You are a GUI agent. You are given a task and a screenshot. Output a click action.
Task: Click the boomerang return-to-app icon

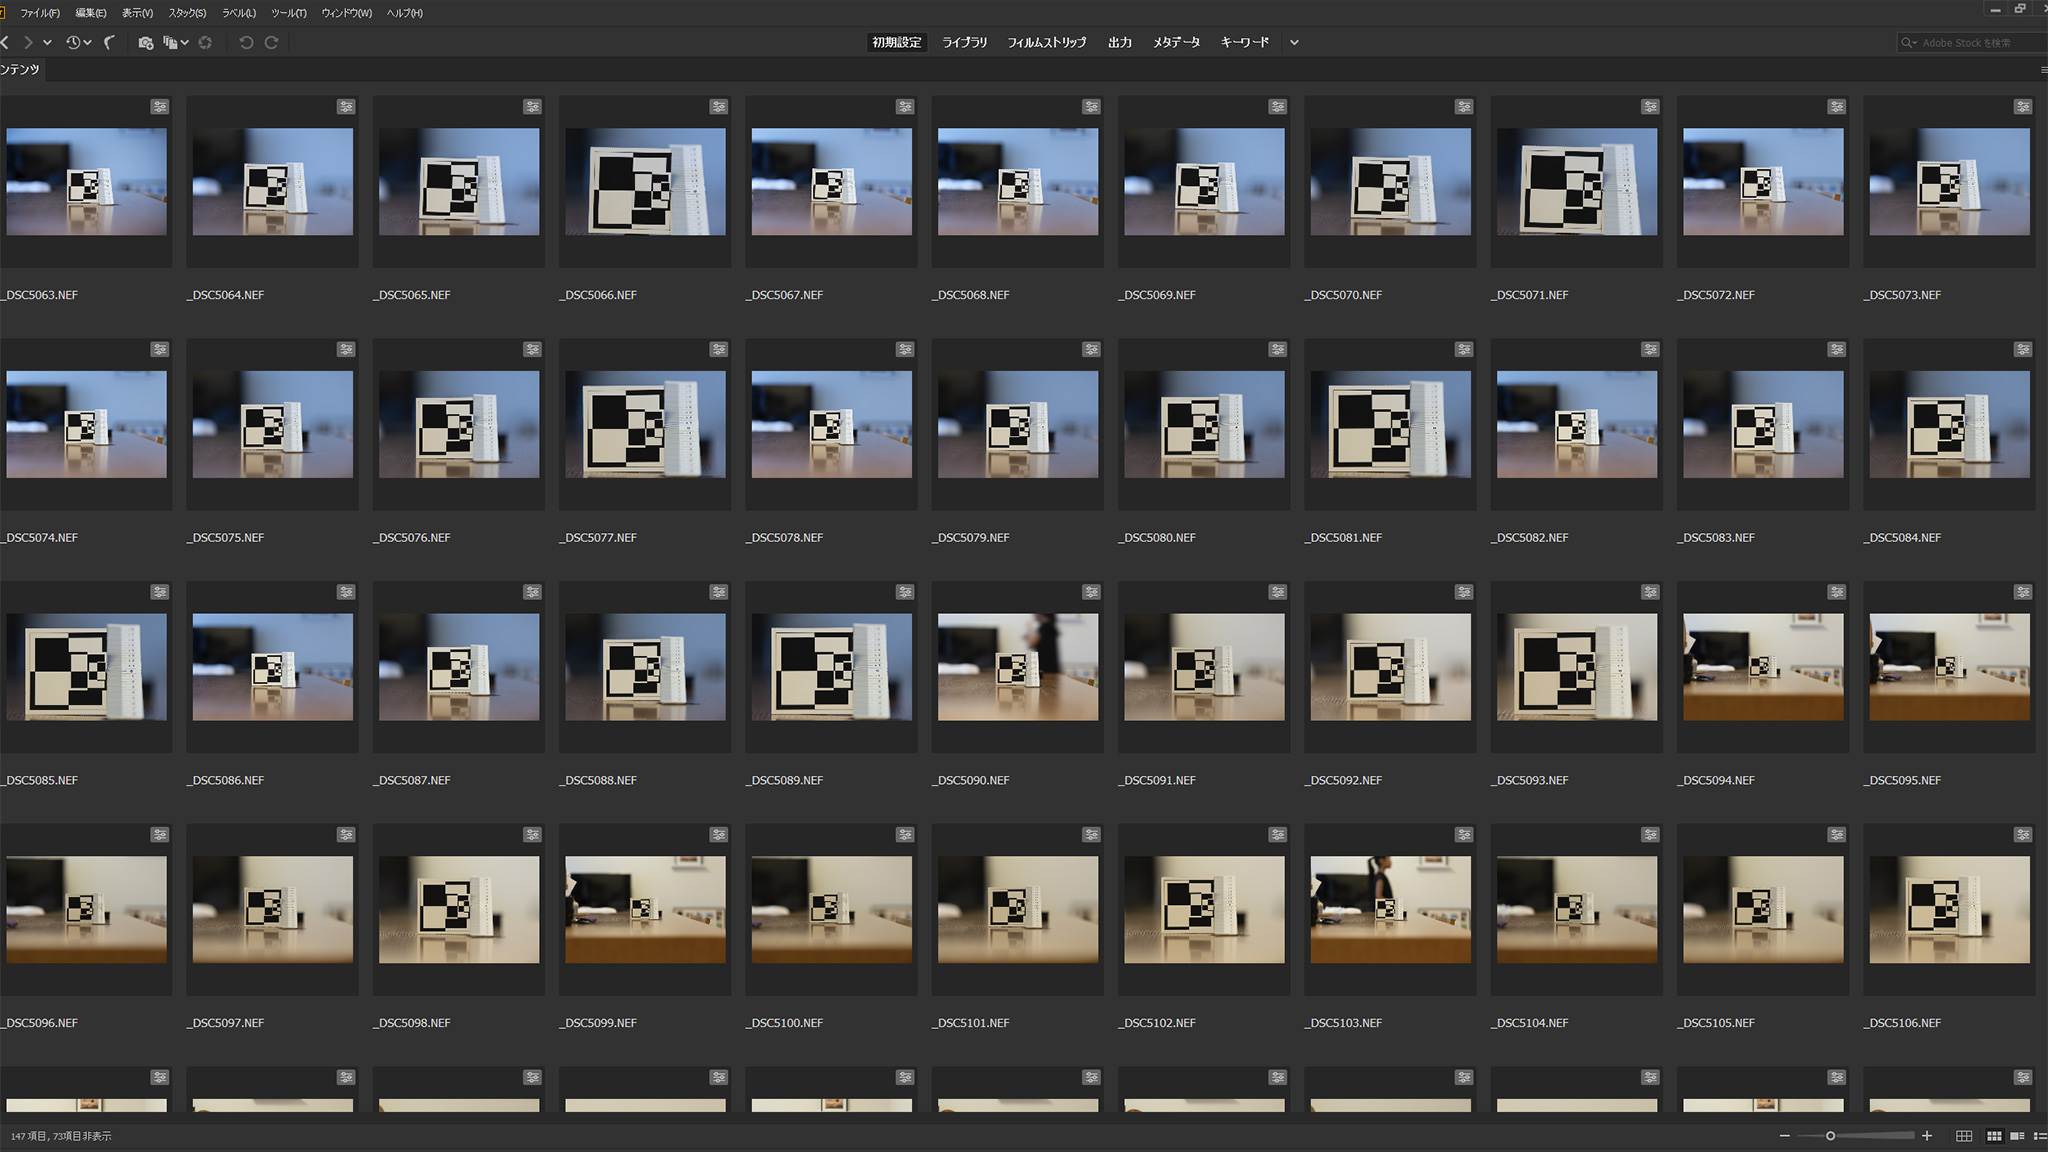pos(110,42)
